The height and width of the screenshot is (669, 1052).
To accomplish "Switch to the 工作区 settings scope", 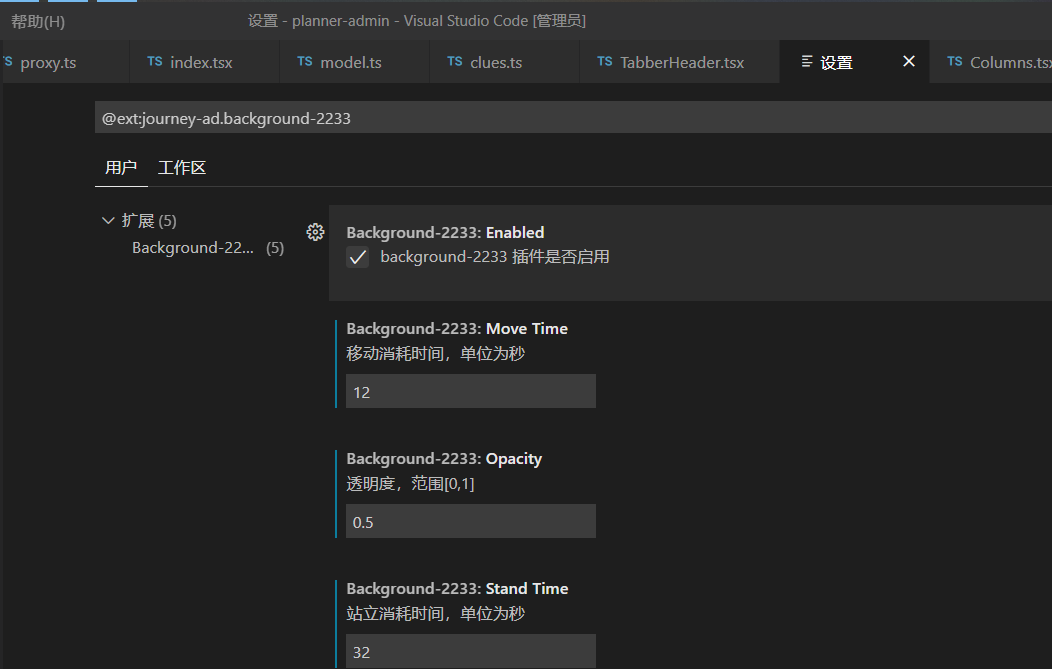I will [181, 167].
